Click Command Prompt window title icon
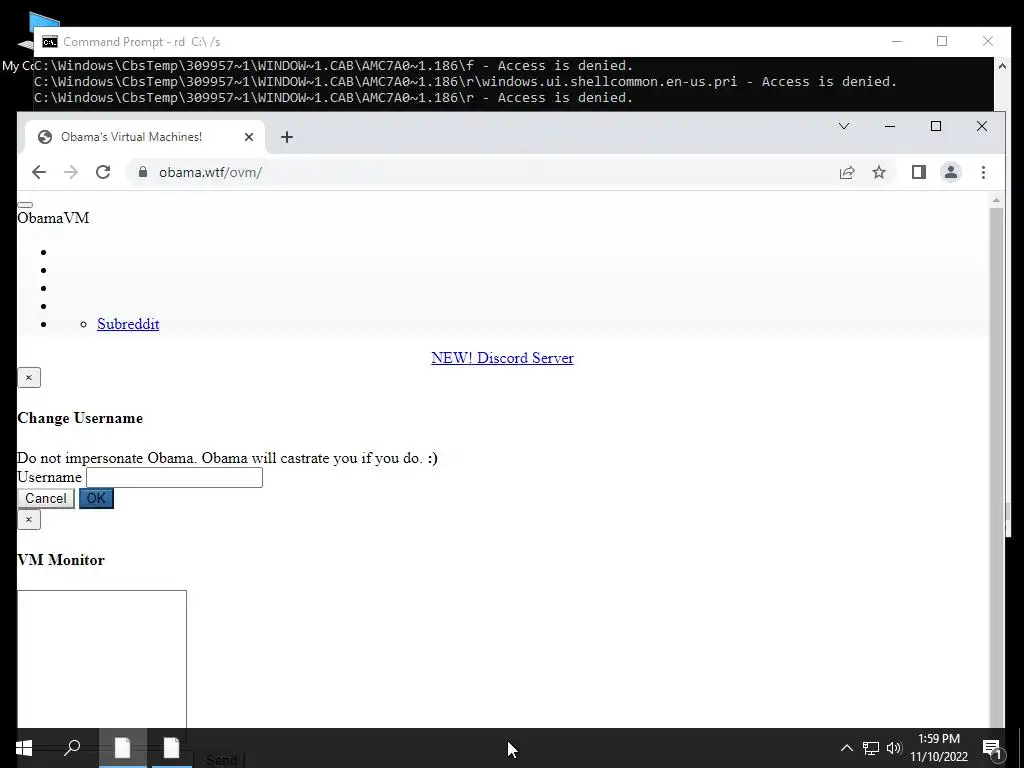The image size is (1024, 768). [50, 42]
